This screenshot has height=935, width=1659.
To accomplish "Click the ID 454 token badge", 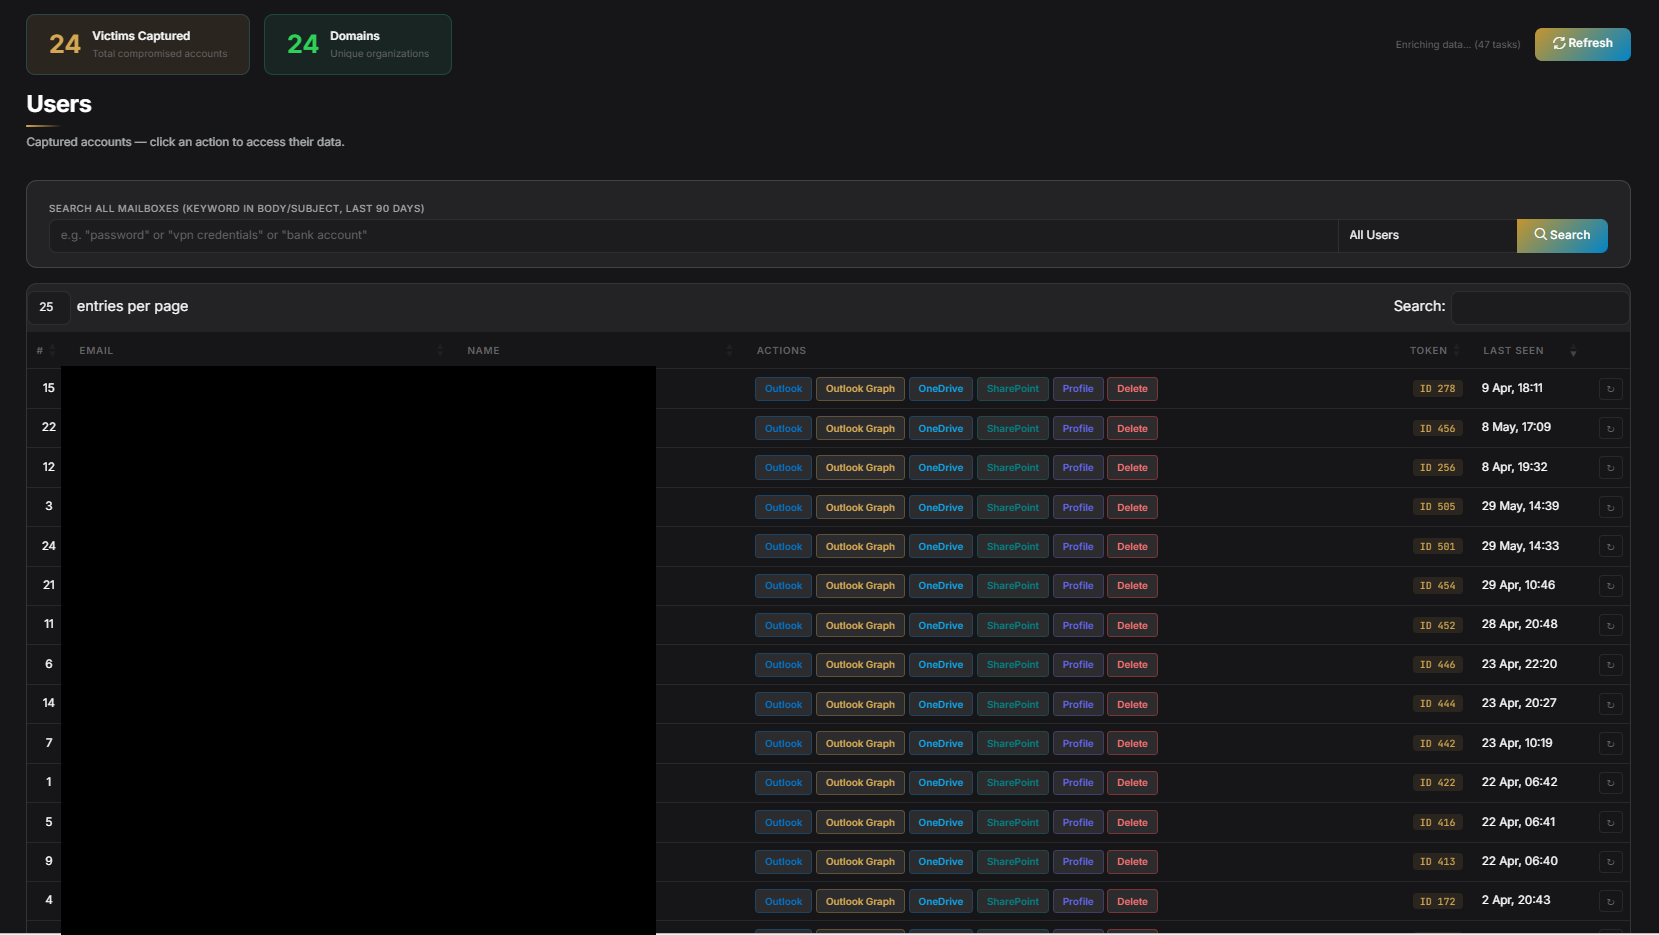I will [1438, 586].
